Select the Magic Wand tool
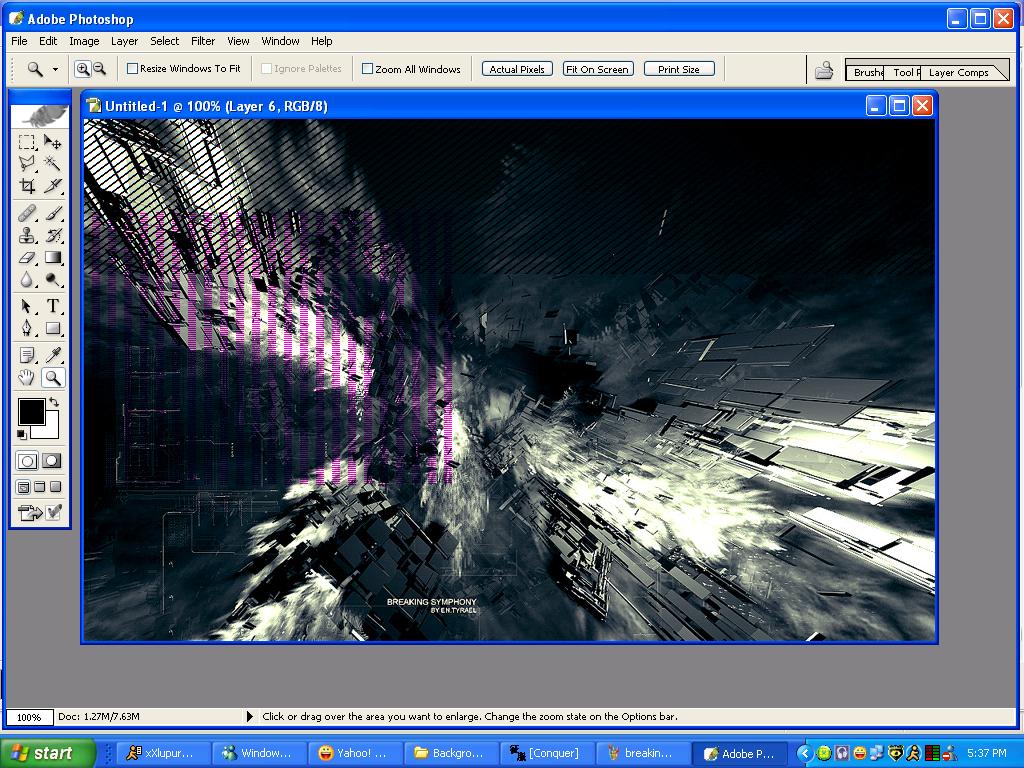1024x768 pixels. (53, 164)
